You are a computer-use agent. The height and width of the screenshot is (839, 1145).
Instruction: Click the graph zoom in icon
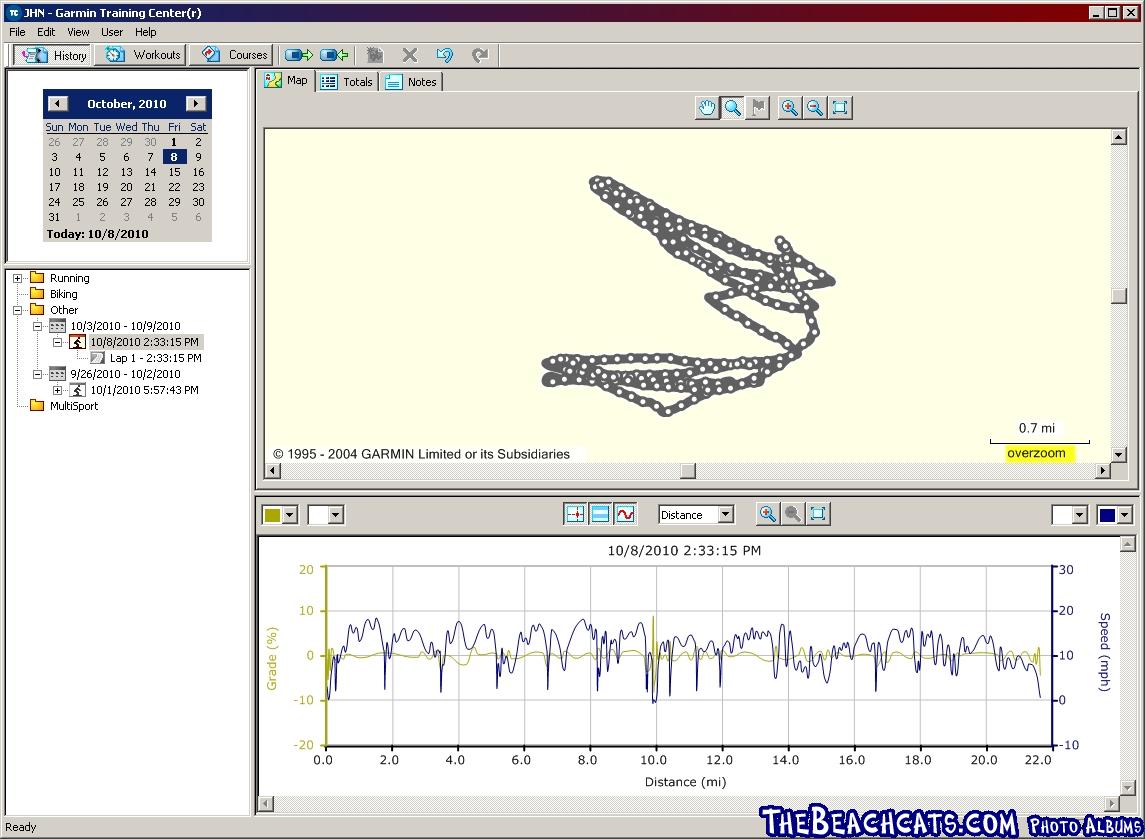coord(767,514)
